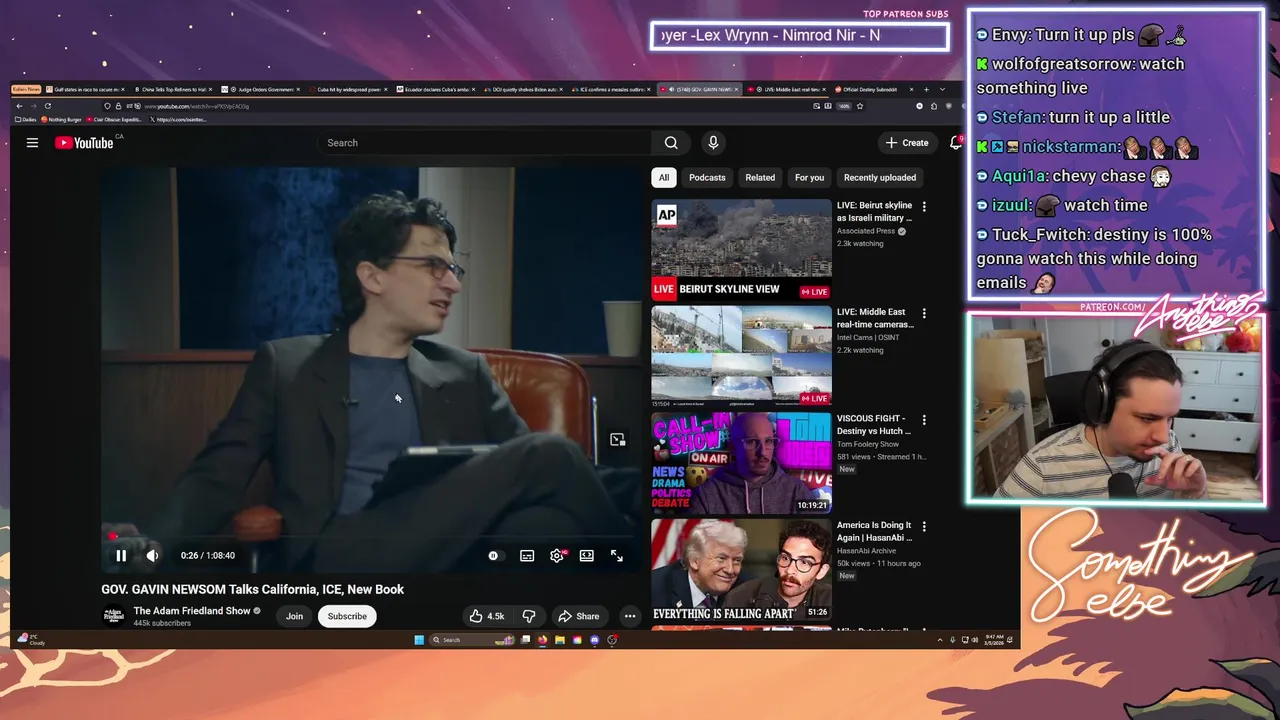Screen dimensions: 1280x720
Task: Open taskbar clock and date
Action: click(x=993, y=640)
